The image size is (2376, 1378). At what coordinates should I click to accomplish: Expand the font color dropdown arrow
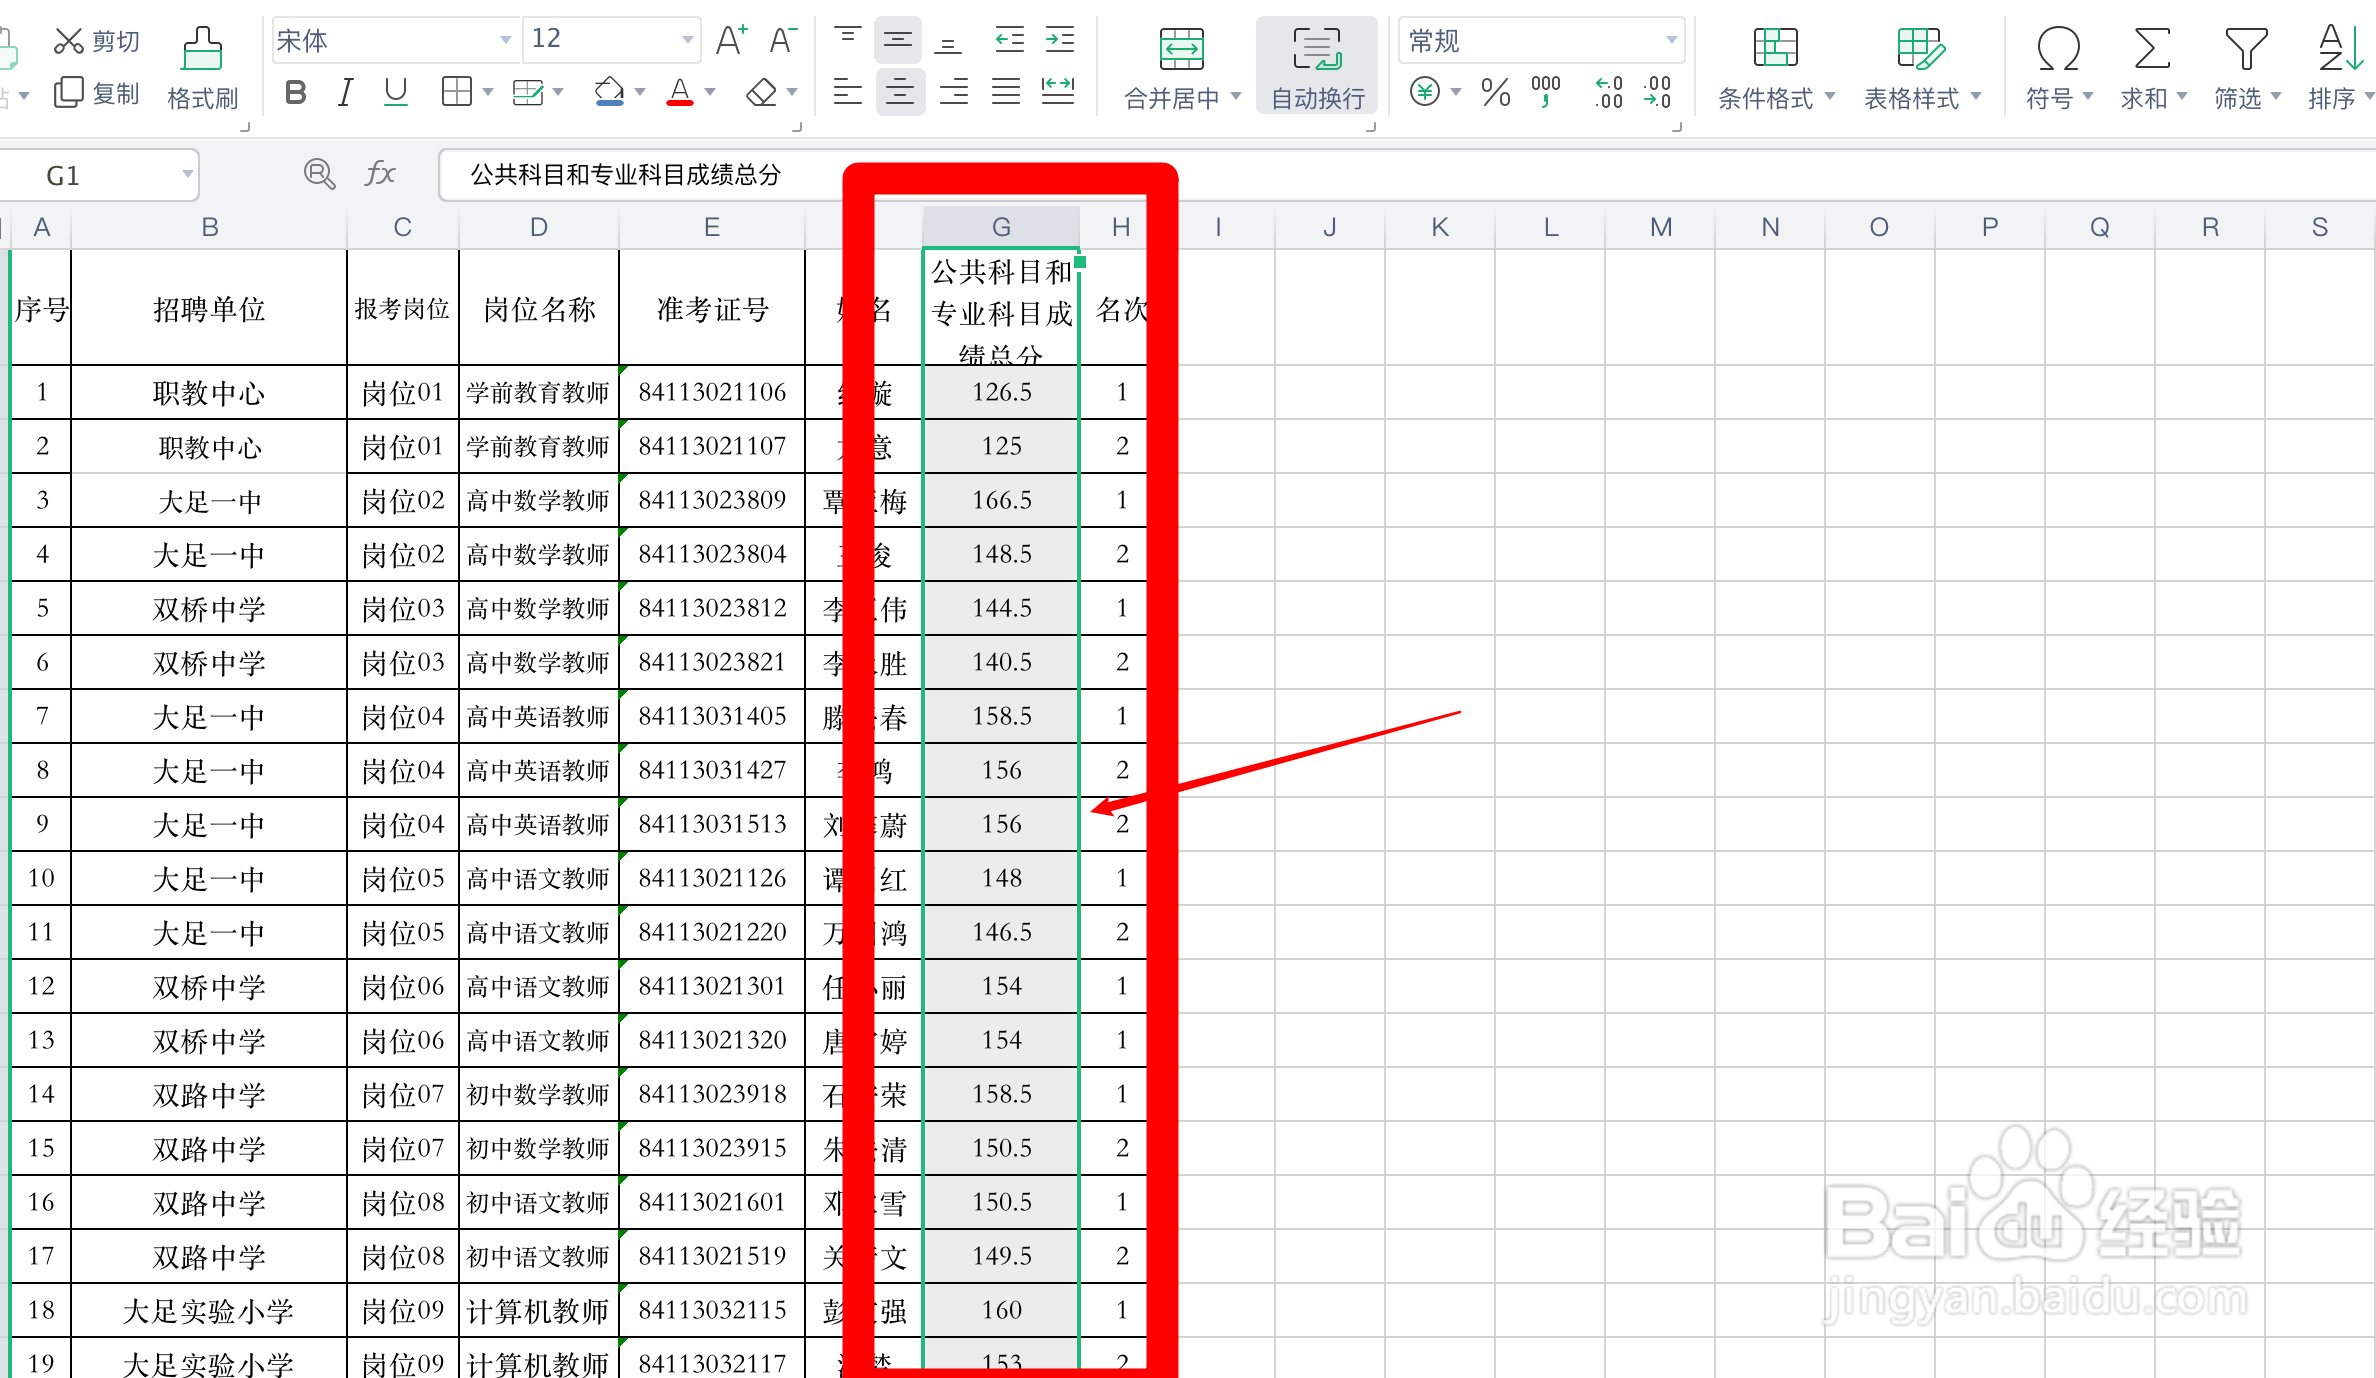(x=710, y=93)
